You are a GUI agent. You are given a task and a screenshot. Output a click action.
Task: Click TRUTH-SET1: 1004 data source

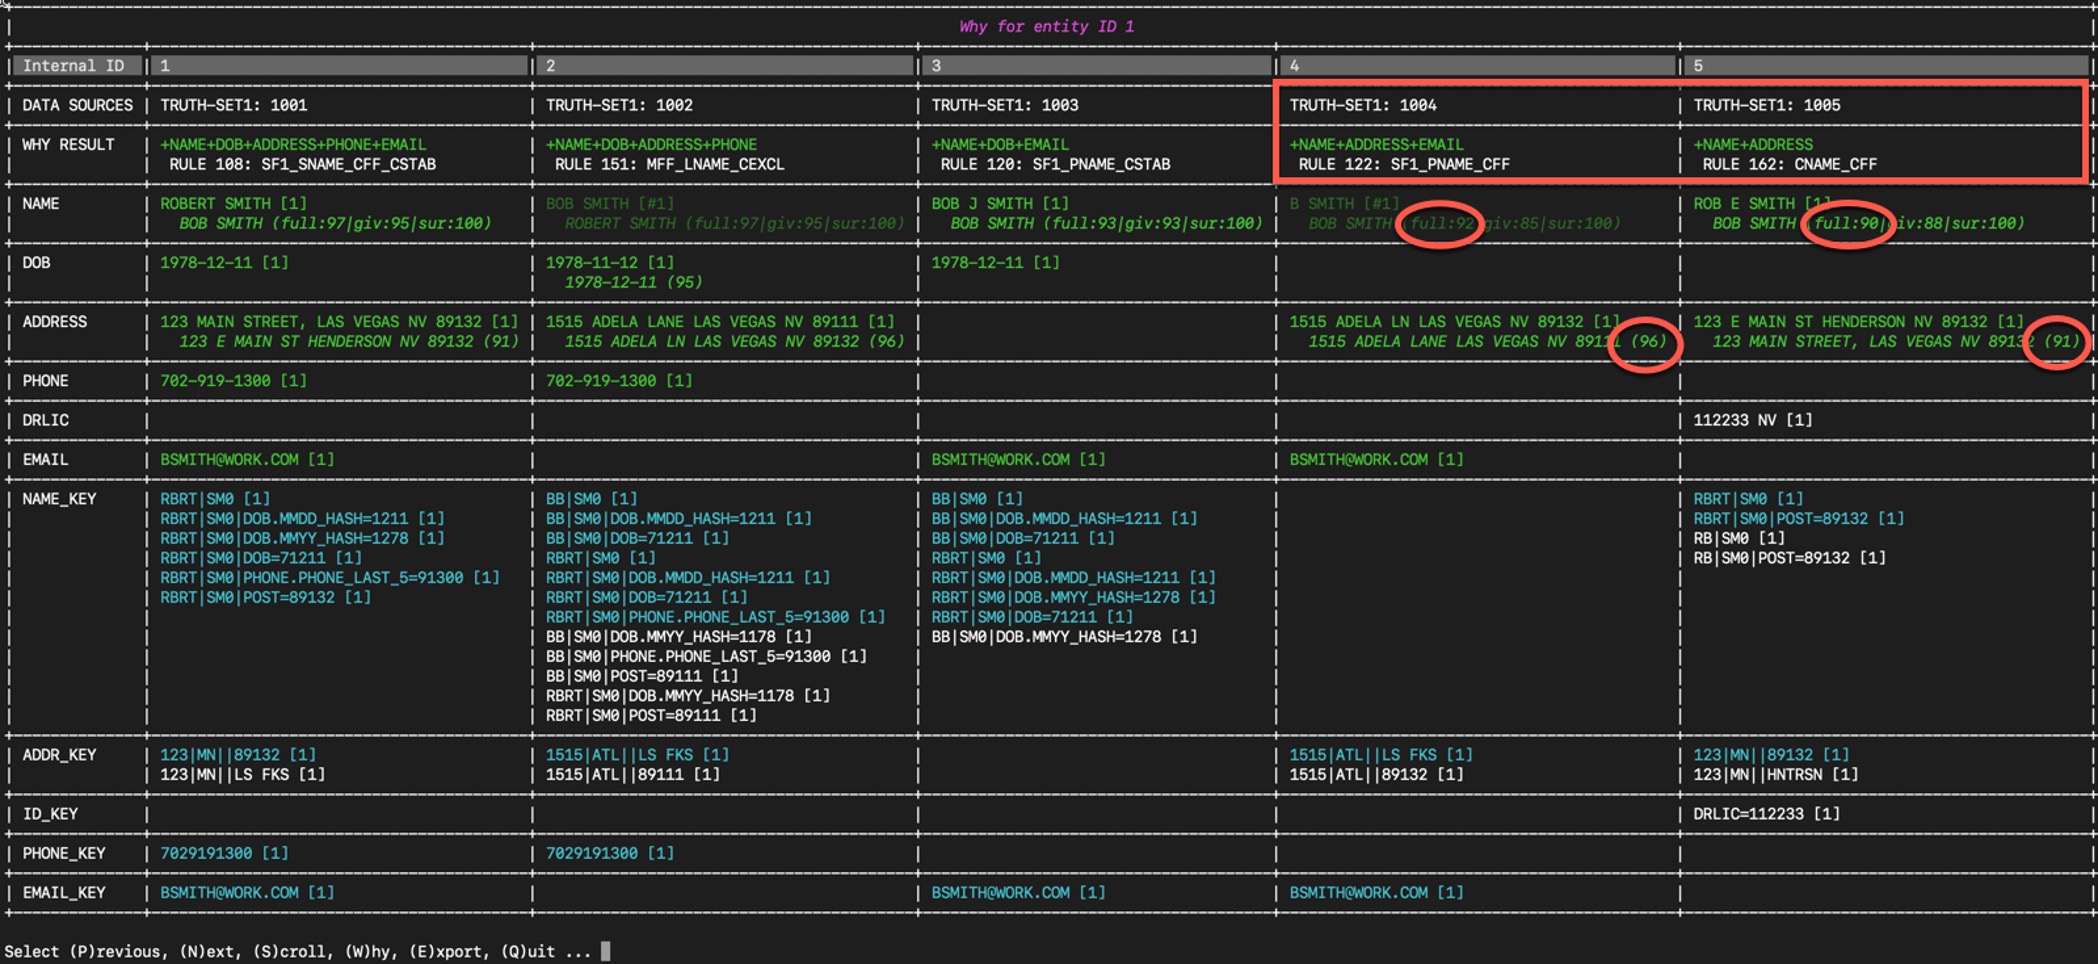tap(1363, 105)
